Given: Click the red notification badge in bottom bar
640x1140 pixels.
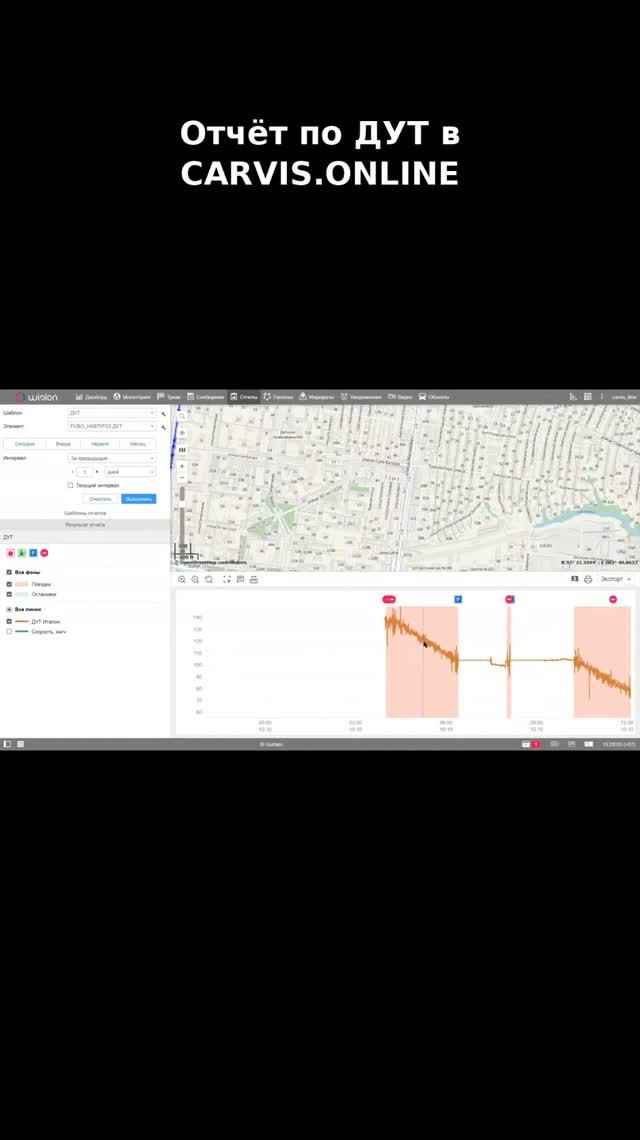Looking at the screenshot, I should [536, 744].
